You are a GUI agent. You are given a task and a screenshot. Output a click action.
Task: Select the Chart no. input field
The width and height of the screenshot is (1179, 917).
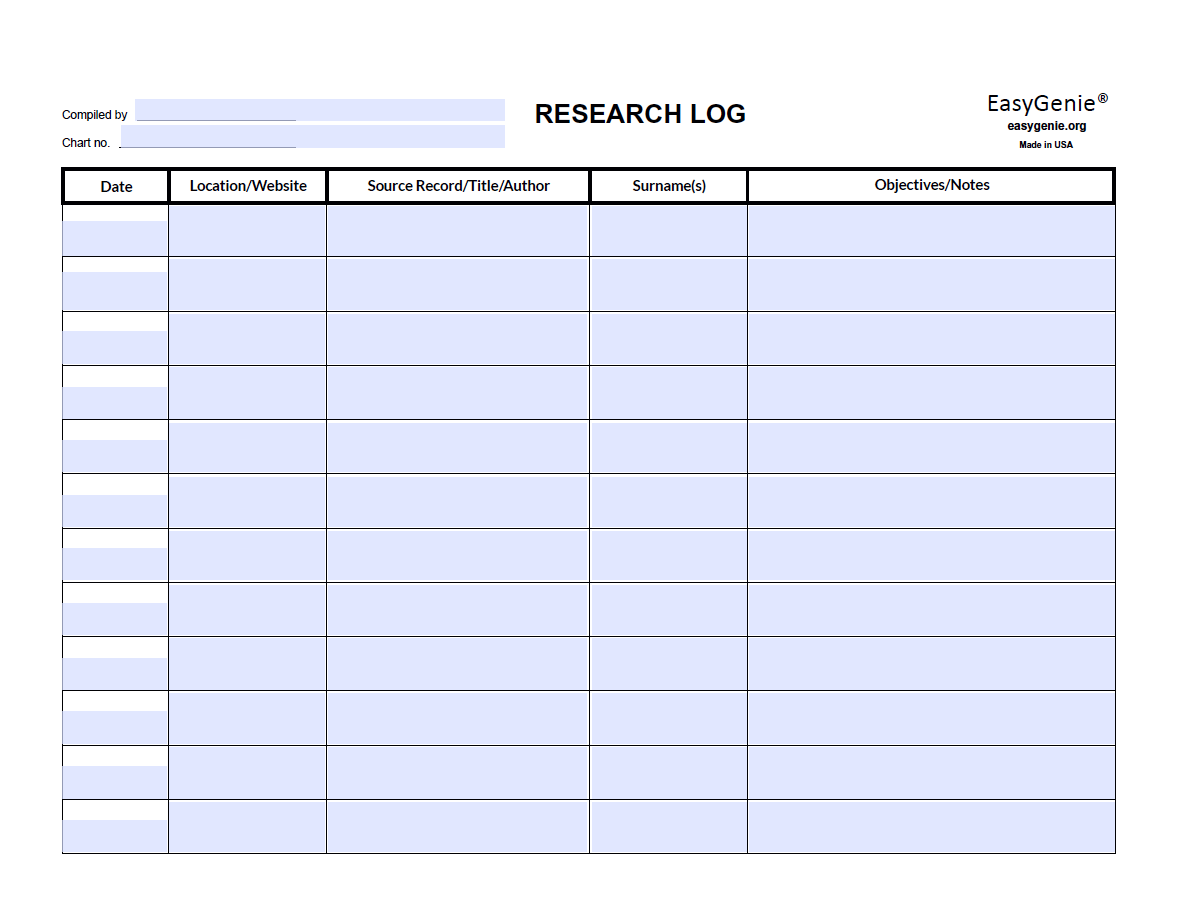pos(312,137)
